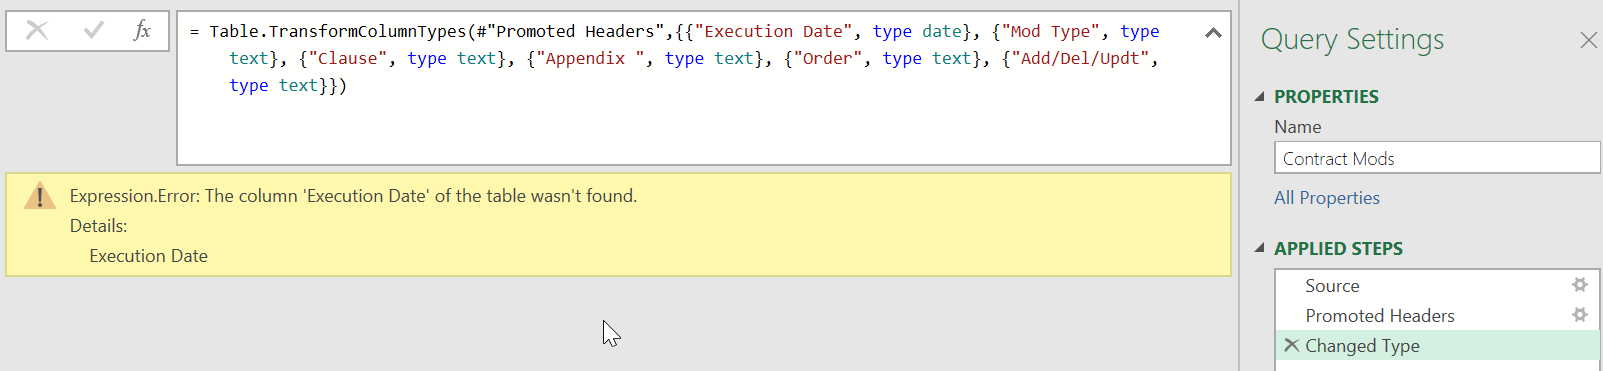
Task: Open the All Properties link
Action: 1326,198
